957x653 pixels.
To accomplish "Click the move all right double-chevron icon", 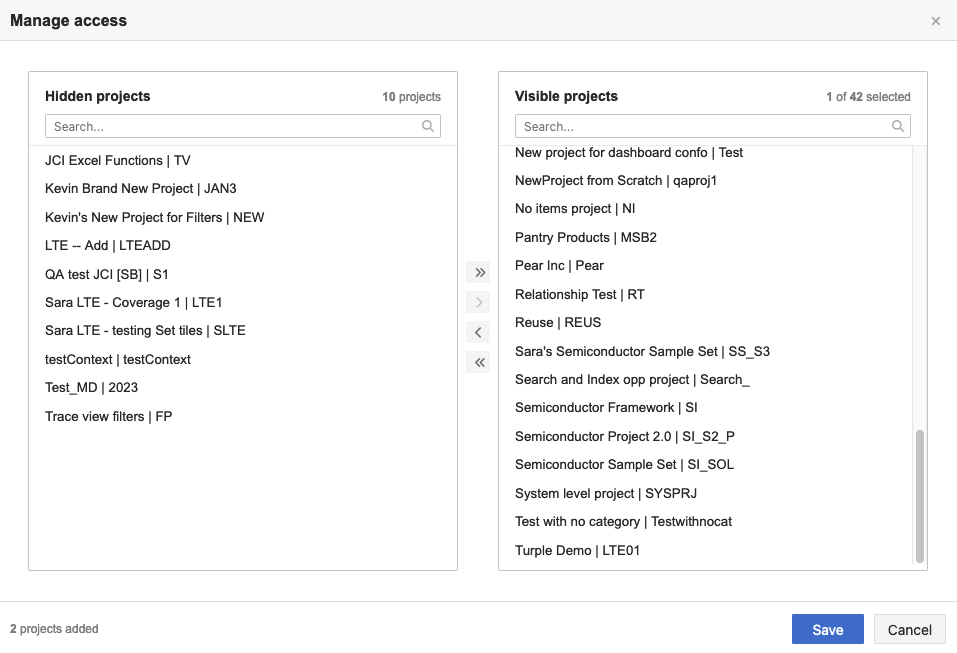I will (479, 273).
